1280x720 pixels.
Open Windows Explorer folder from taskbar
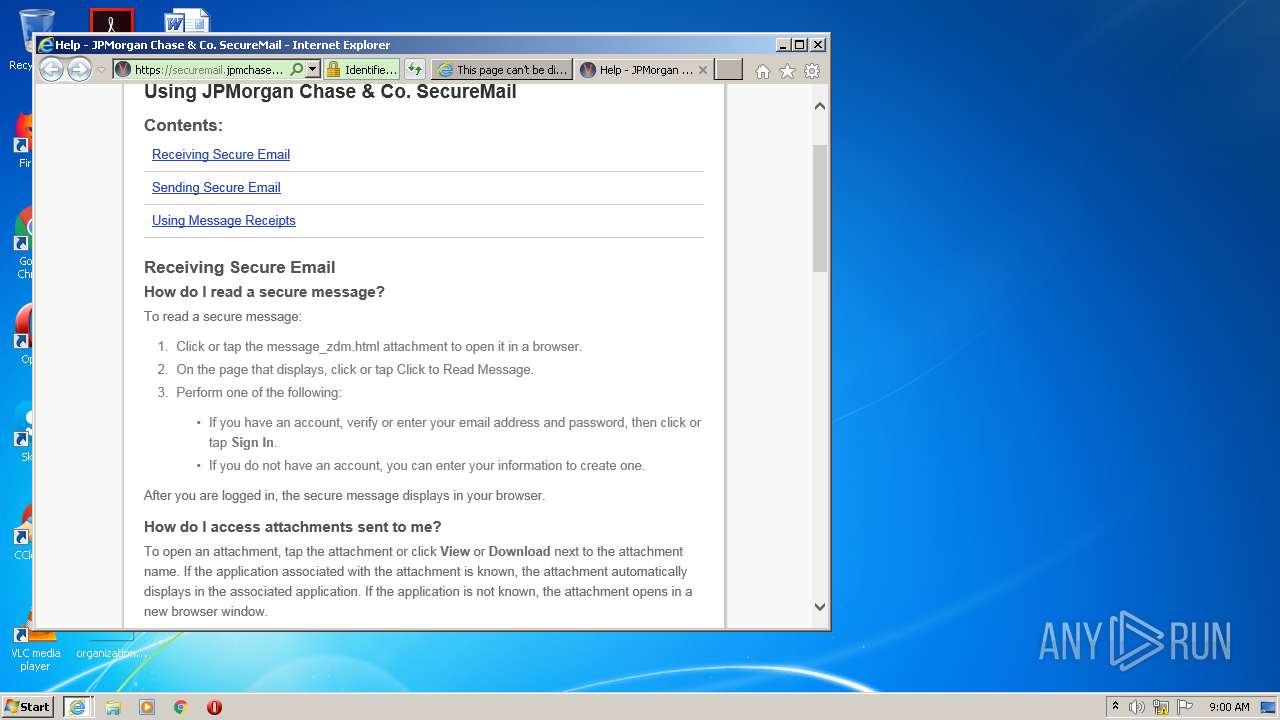(113, 707)
